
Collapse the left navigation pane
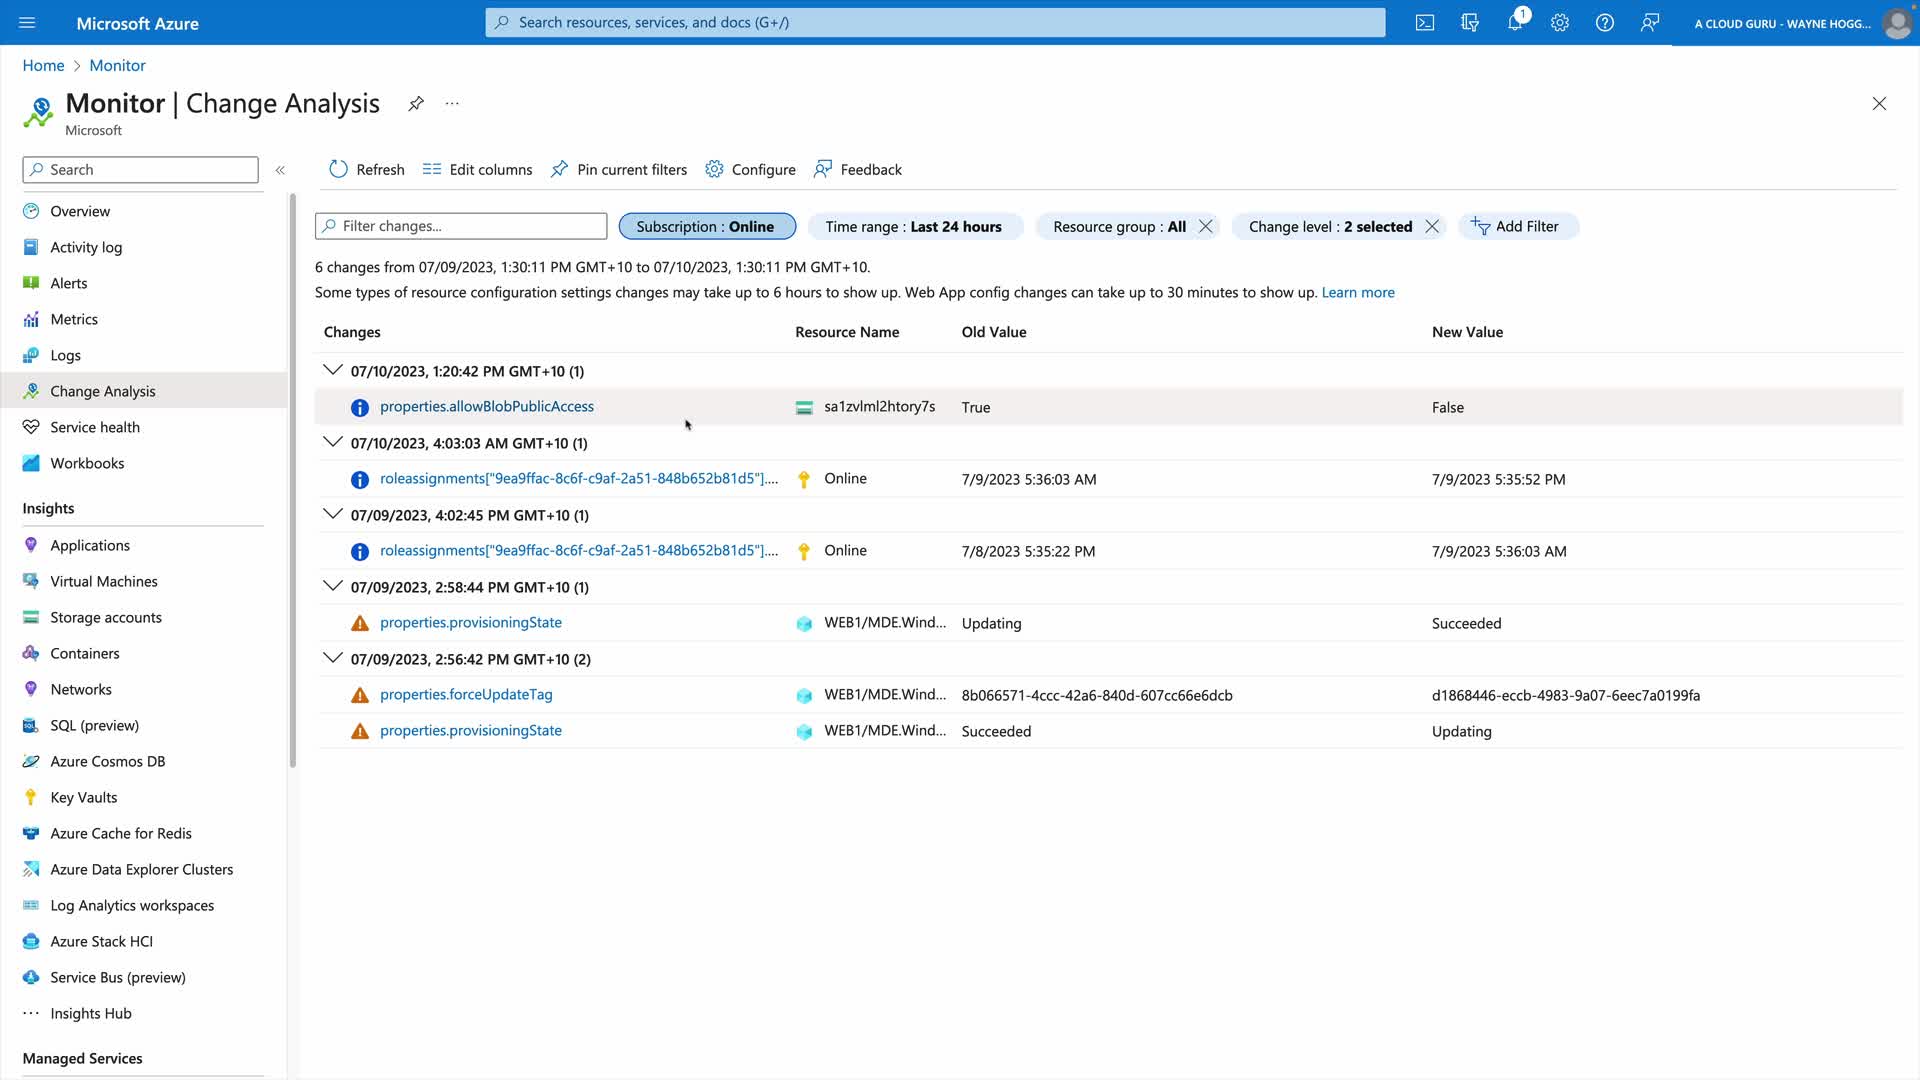pyautogui.click(x=280, y=170)
